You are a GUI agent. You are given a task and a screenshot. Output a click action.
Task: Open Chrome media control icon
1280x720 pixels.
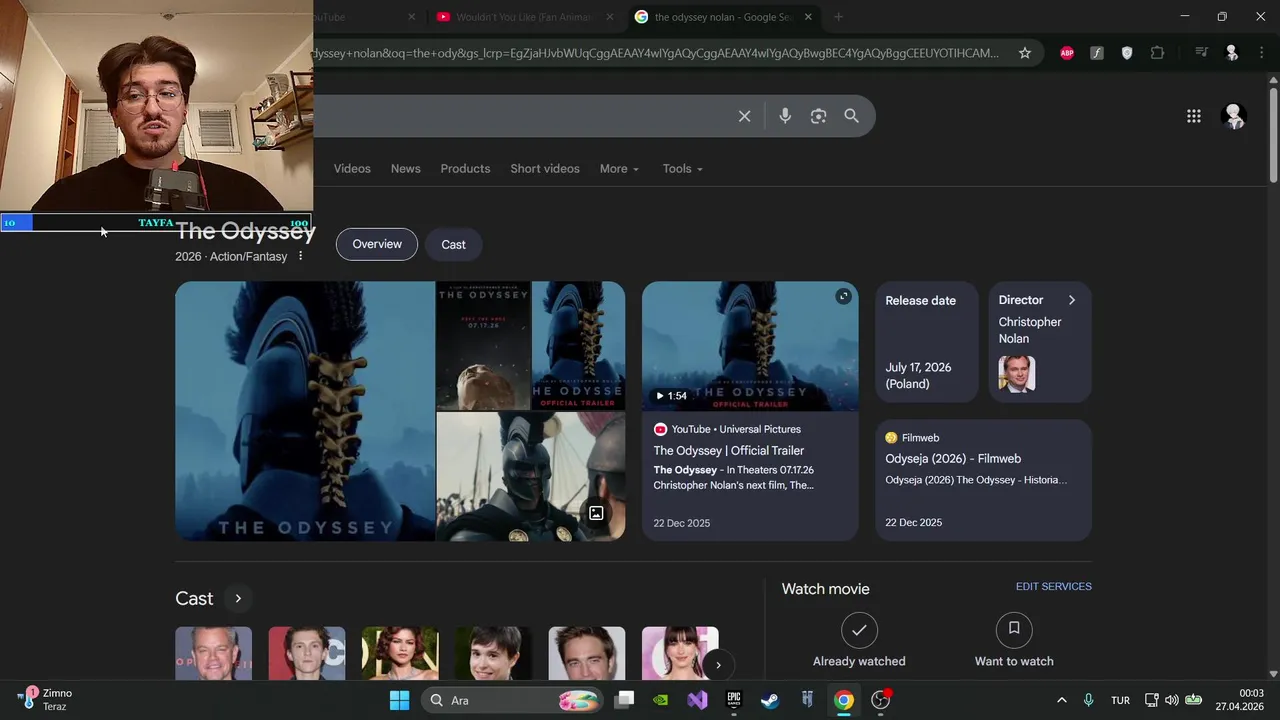tap(1202, 53)
